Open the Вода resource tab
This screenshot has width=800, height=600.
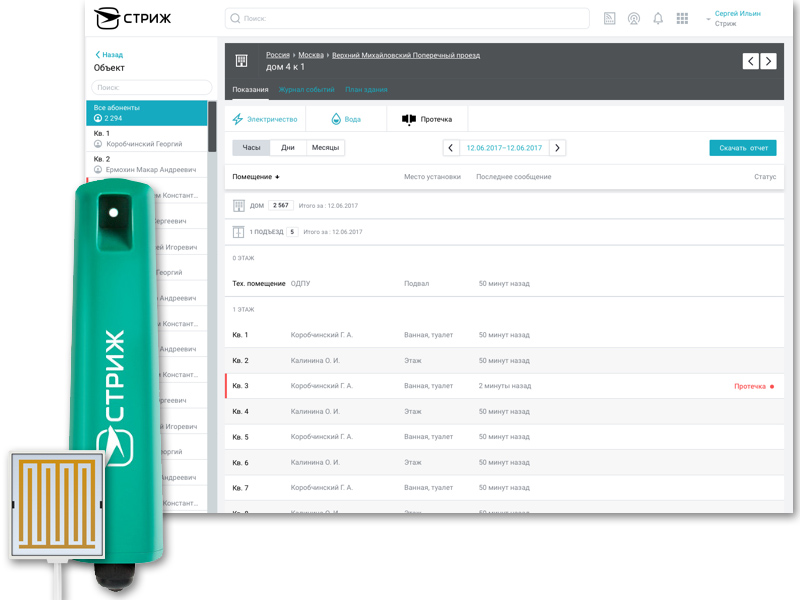coord(346,119)
